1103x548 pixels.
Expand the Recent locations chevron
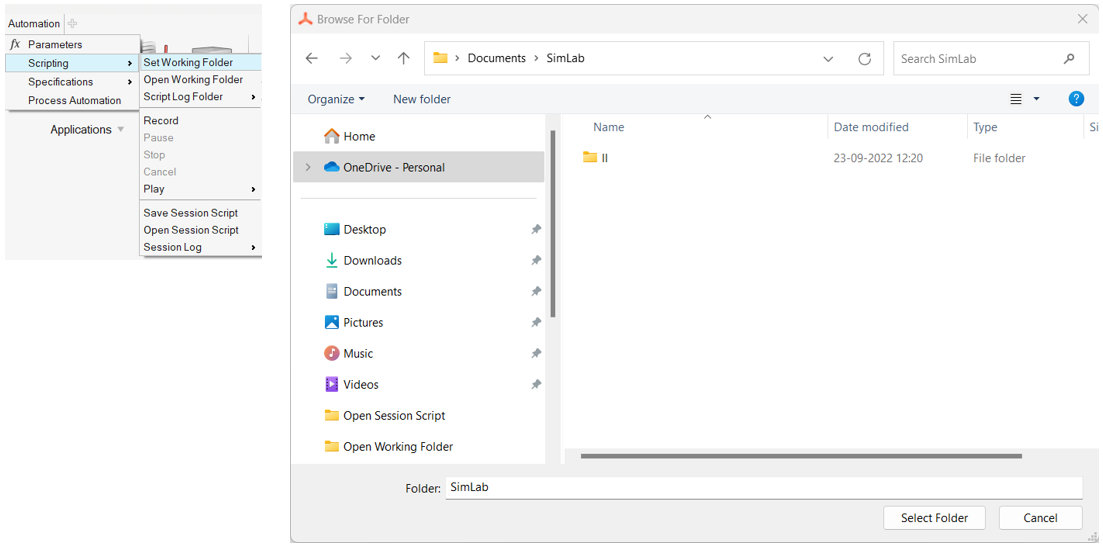[376, 59]
